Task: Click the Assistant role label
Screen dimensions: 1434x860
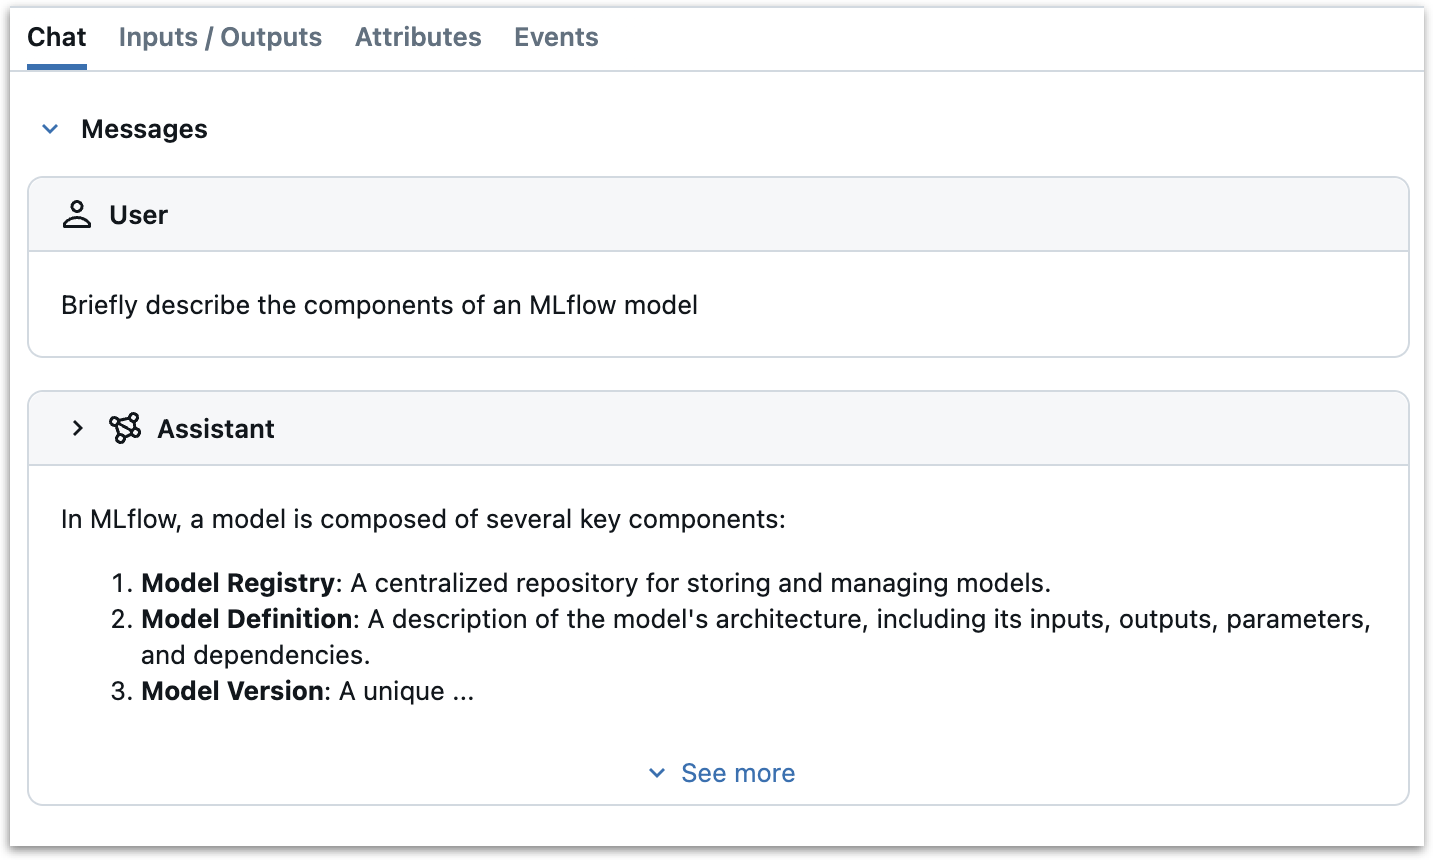Action: point(216,429)
